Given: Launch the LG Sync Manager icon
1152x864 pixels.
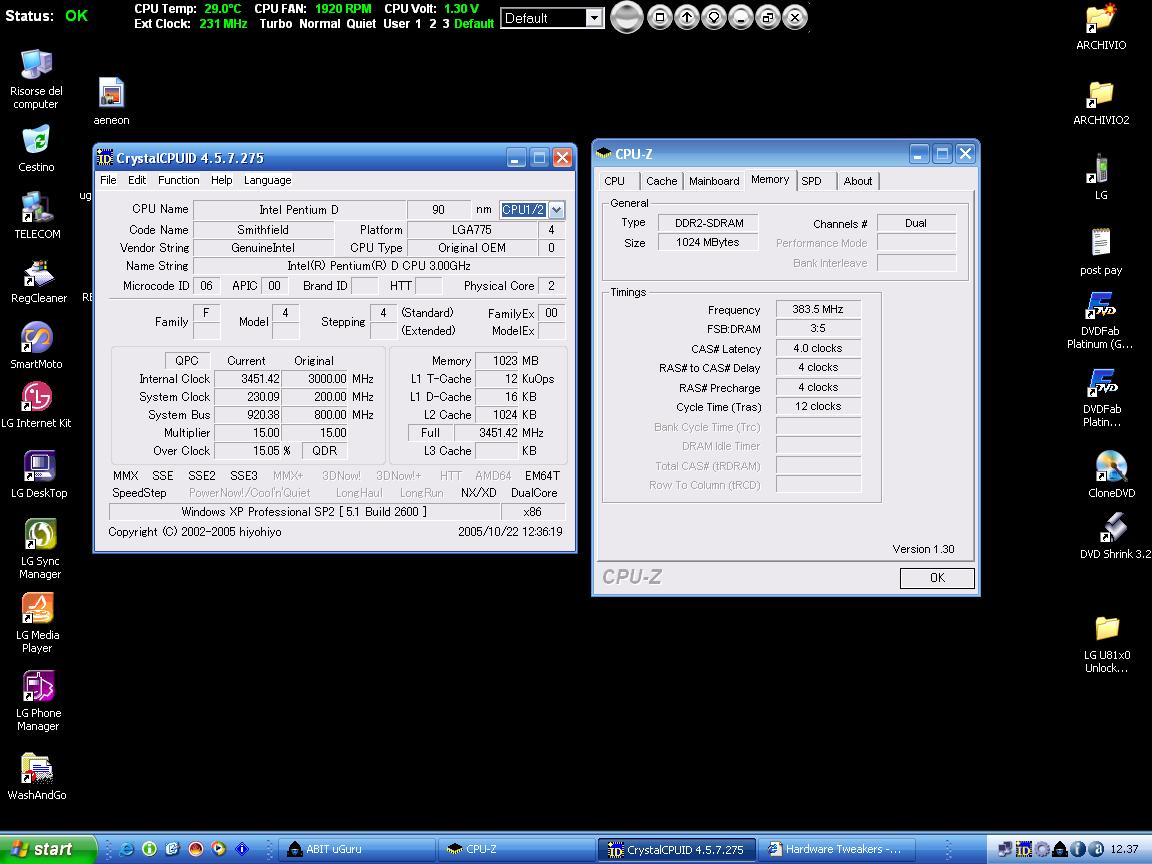Looking at the screenshot, I should tap(40, 548).
